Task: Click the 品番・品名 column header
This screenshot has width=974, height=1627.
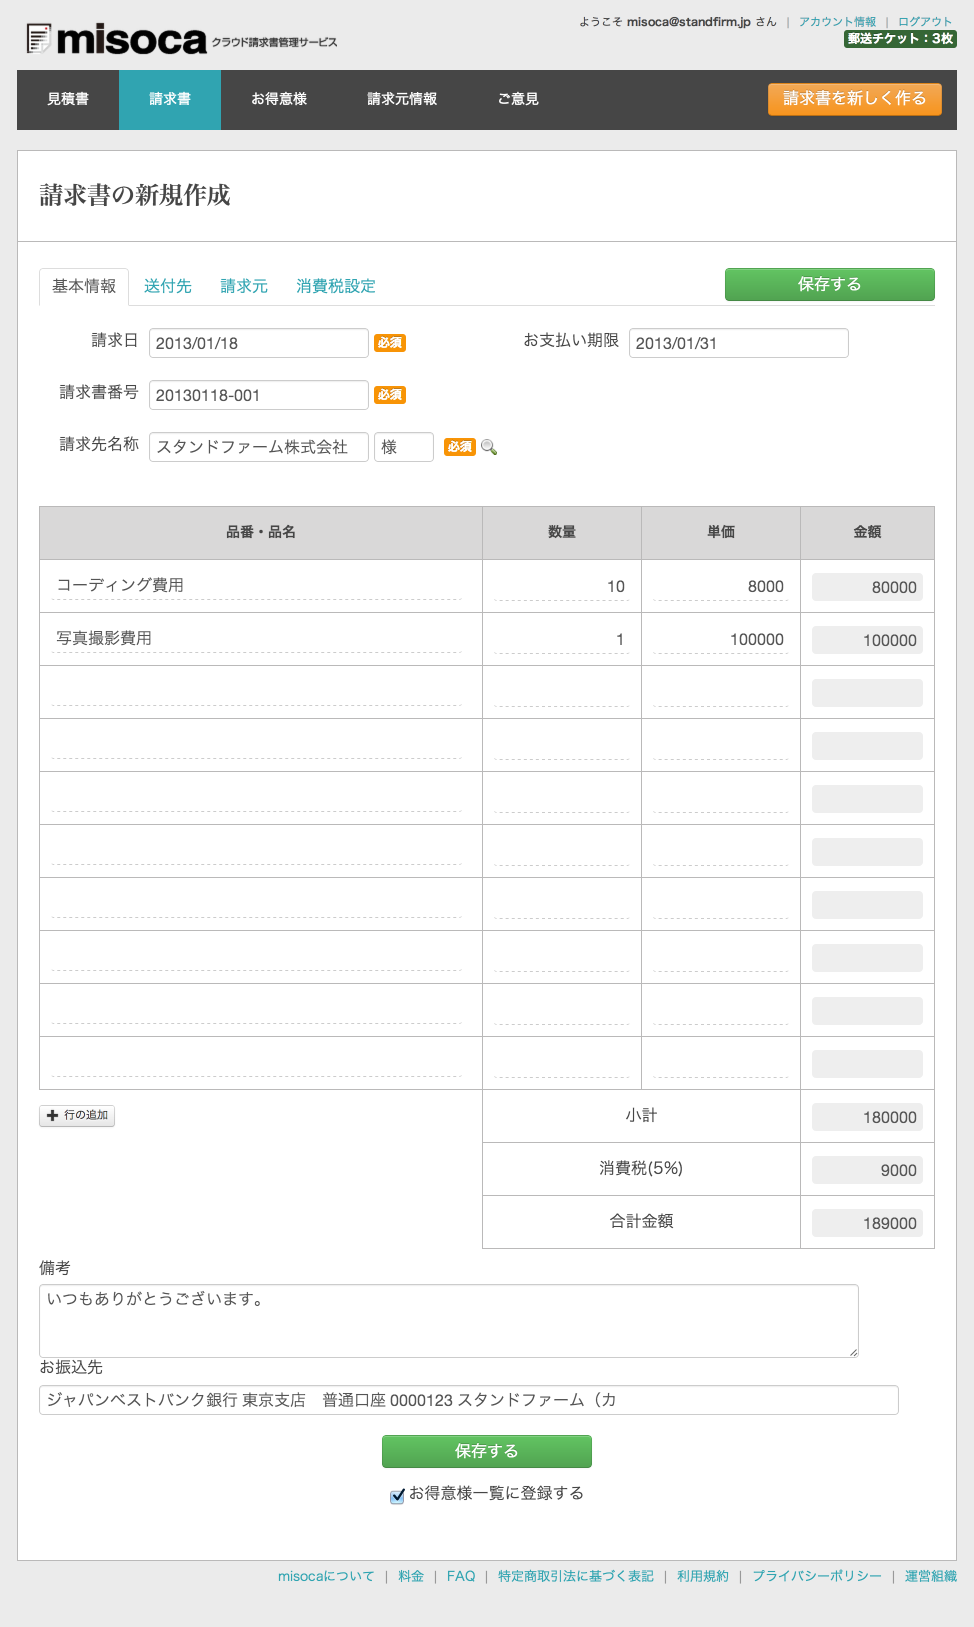Action: tap(261, 532)
